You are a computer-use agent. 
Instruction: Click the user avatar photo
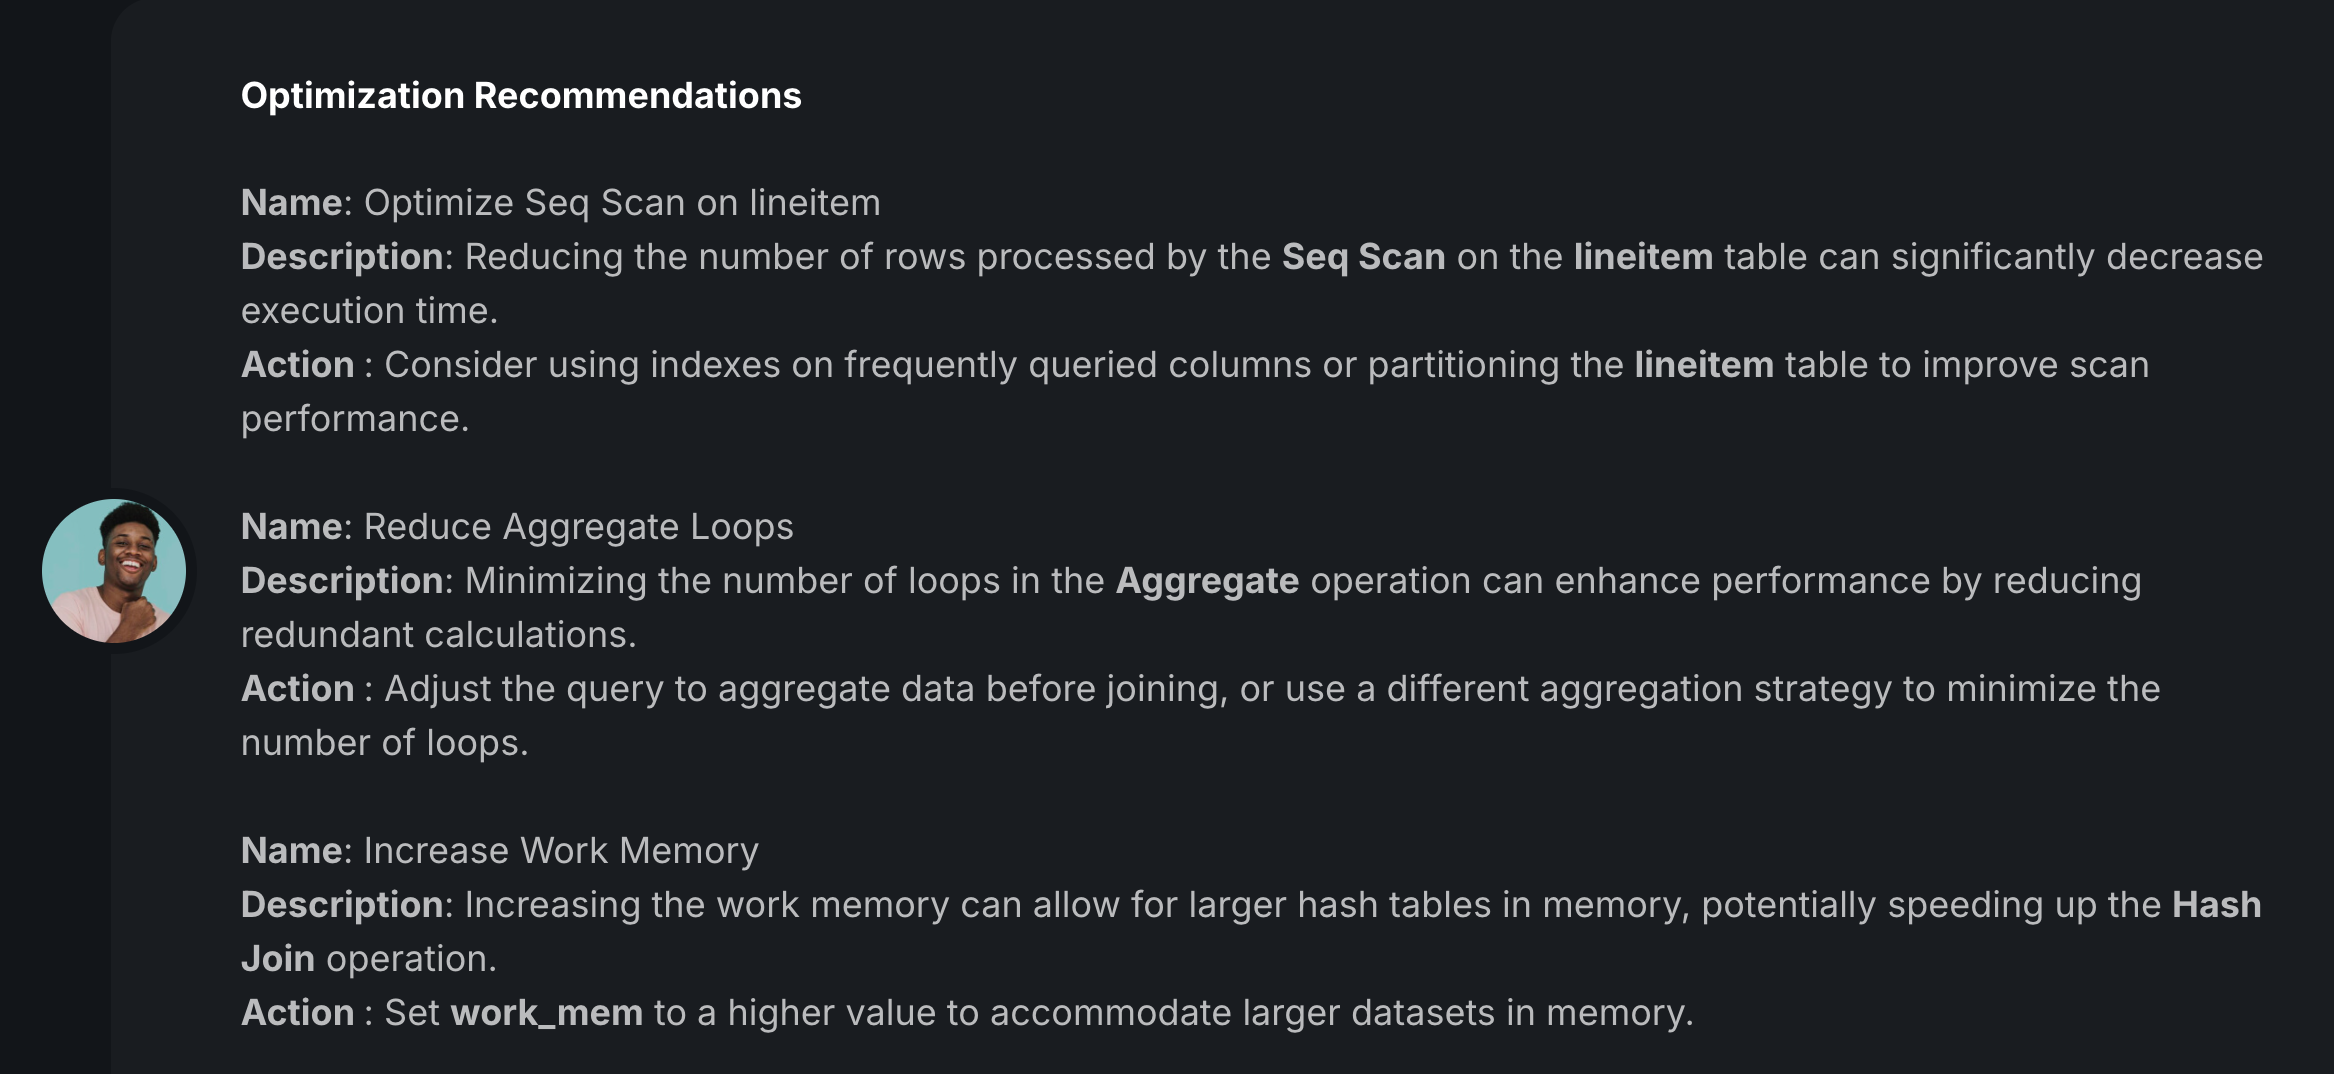(114, 571)
